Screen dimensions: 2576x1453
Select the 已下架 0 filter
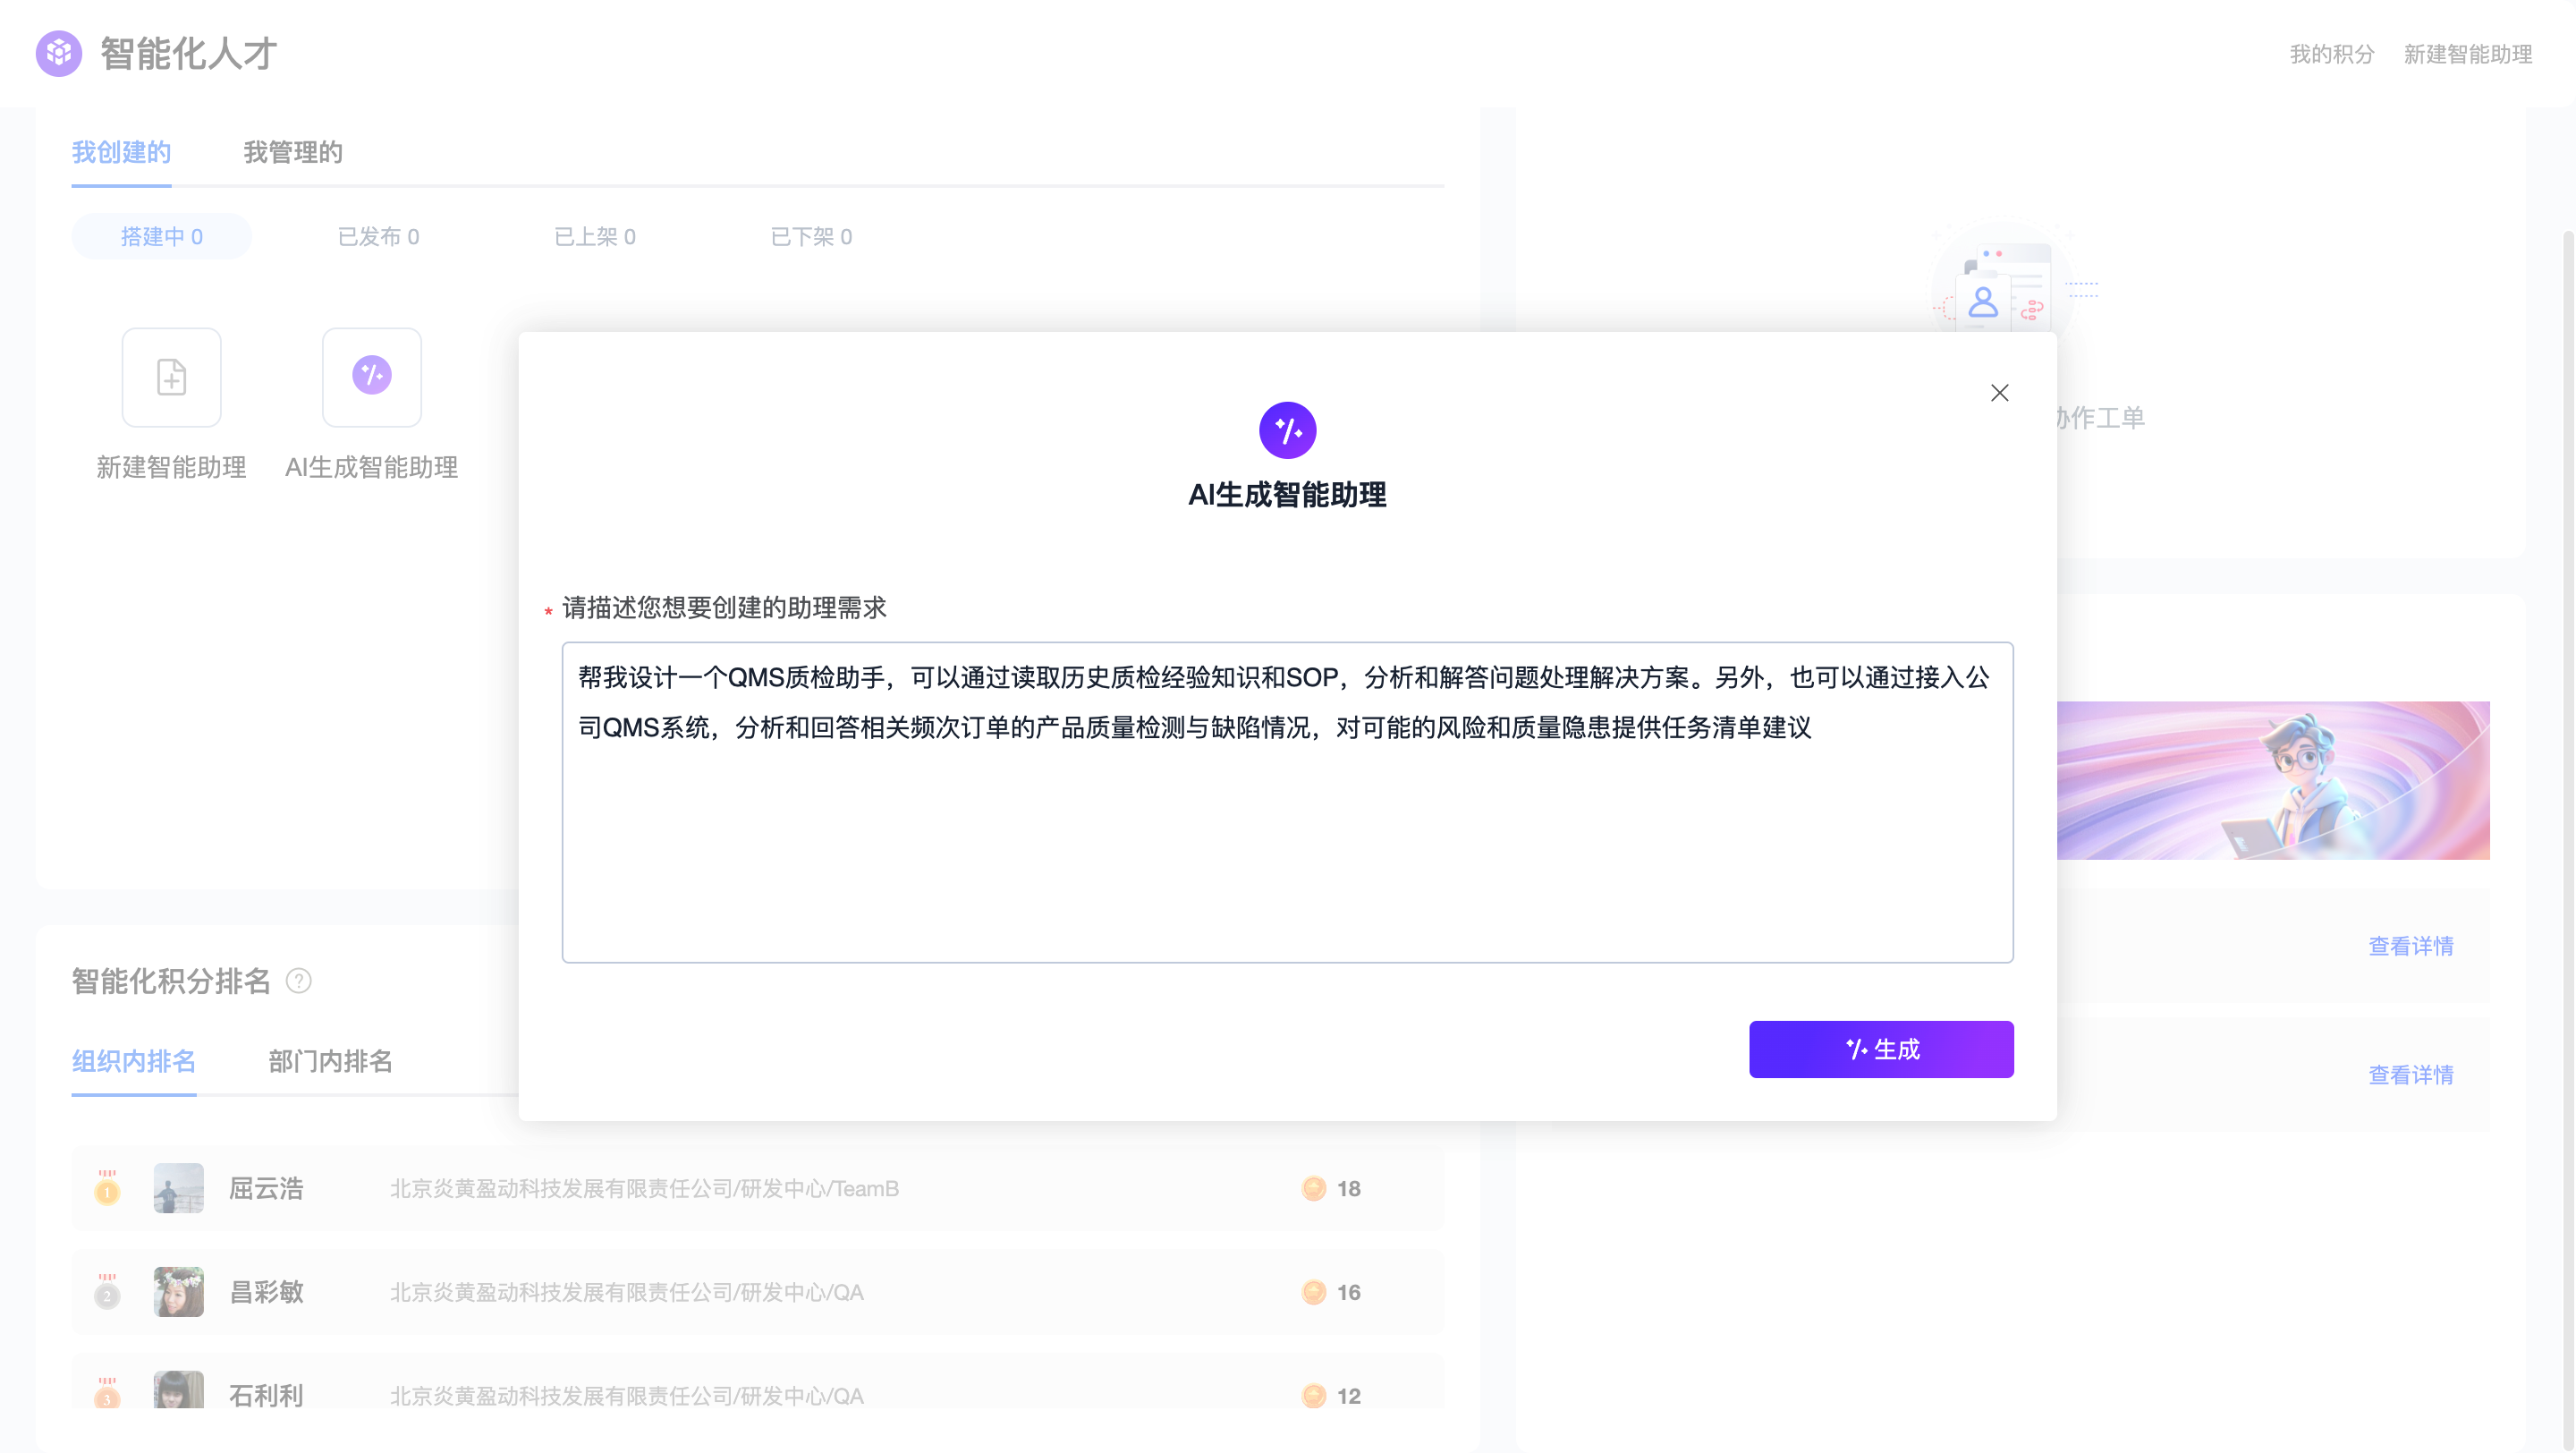(x=811, y=236)
